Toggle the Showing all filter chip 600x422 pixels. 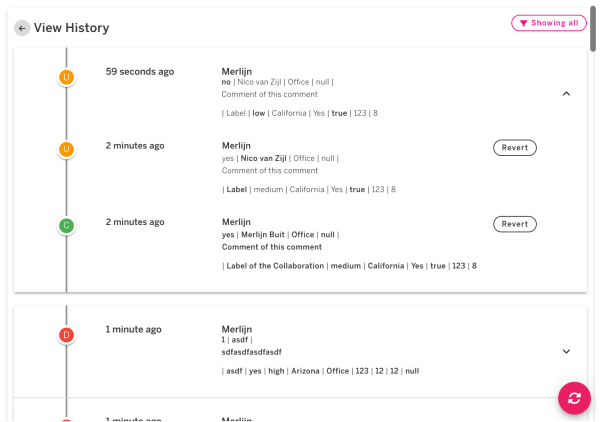[549, 23]
